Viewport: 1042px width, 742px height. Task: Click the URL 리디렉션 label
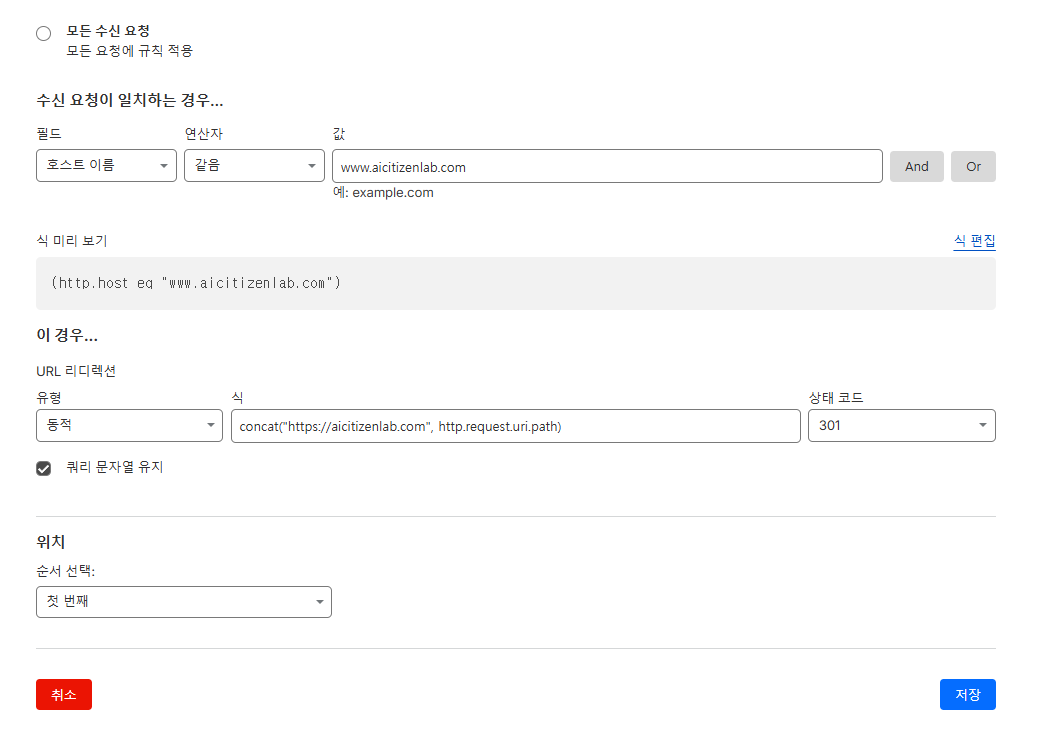tap(76, 371)
